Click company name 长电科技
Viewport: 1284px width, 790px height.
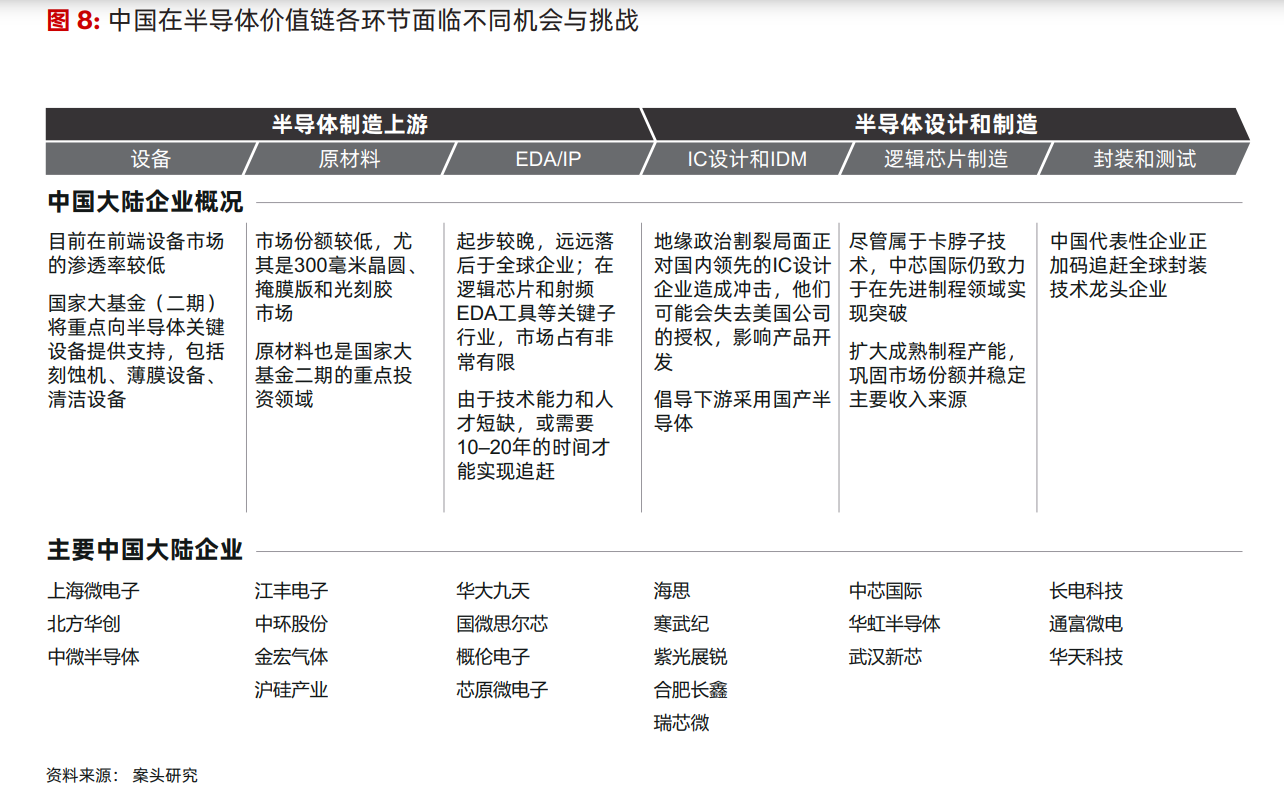pyautogui.click(x=1086, y=591)
